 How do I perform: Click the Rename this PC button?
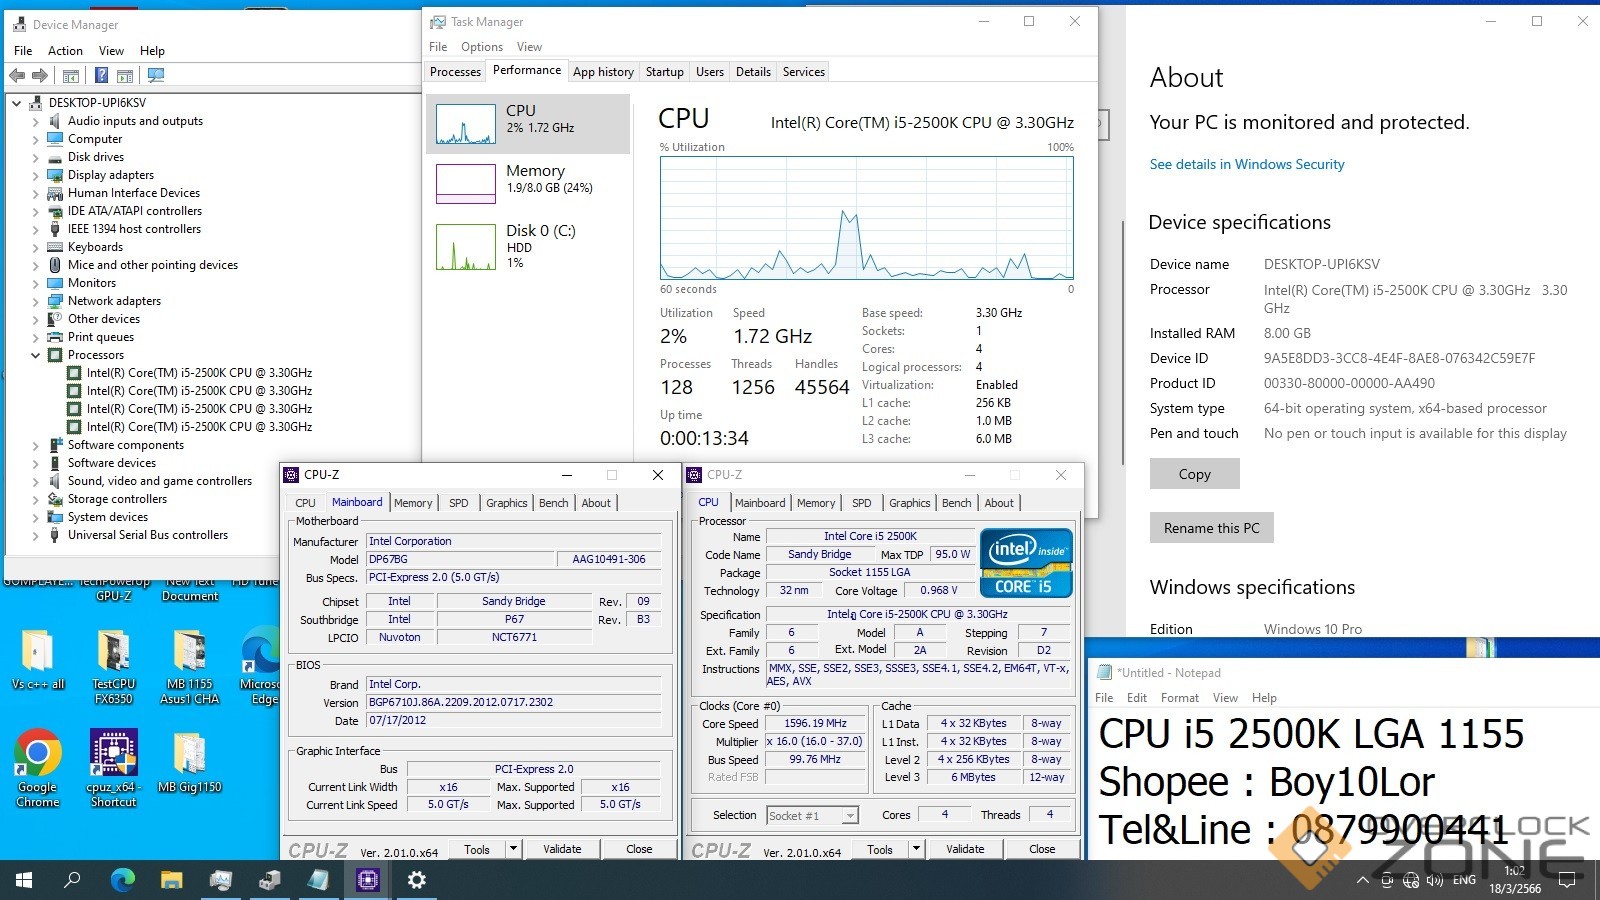coord(1211,528)
